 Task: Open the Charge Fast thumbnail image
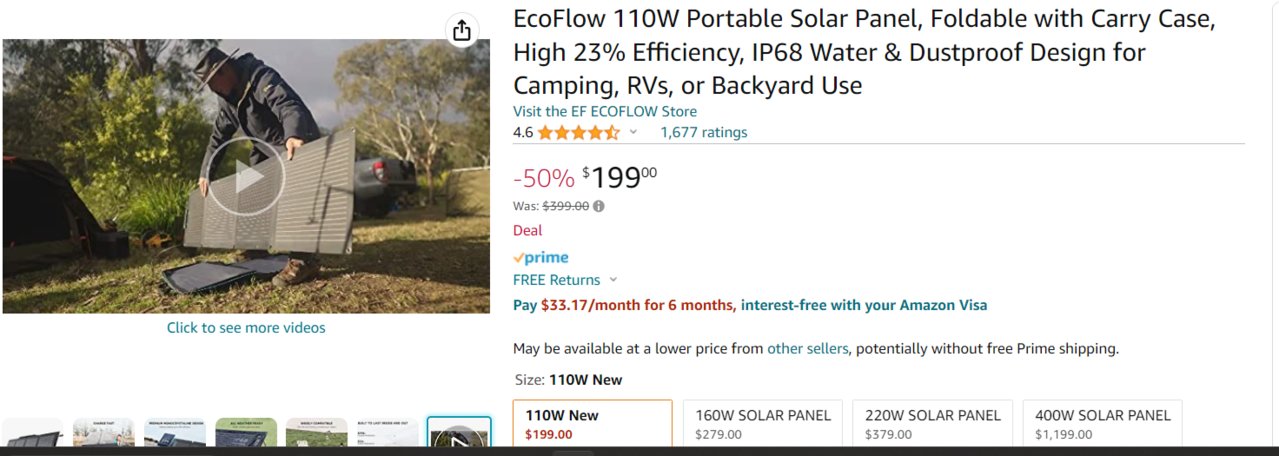pos(103,432)
